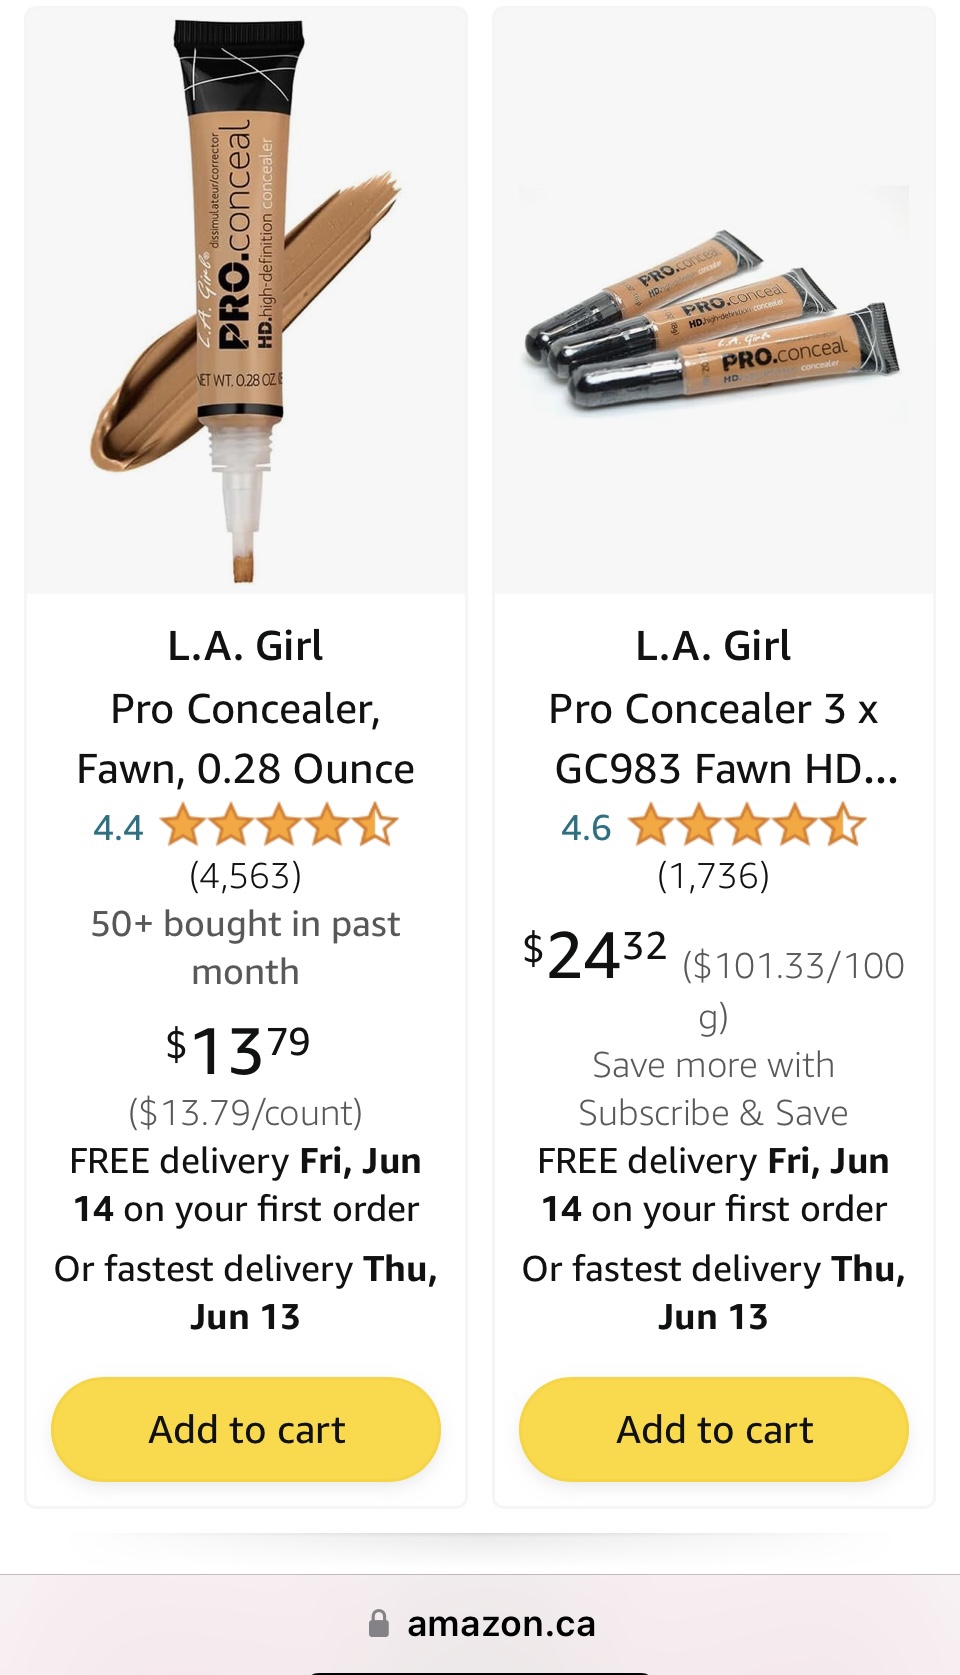Image resolution: width=960 pixels, height=1675 pixels.
Task: Tap the 4.6 rating number
Action: 586,828
